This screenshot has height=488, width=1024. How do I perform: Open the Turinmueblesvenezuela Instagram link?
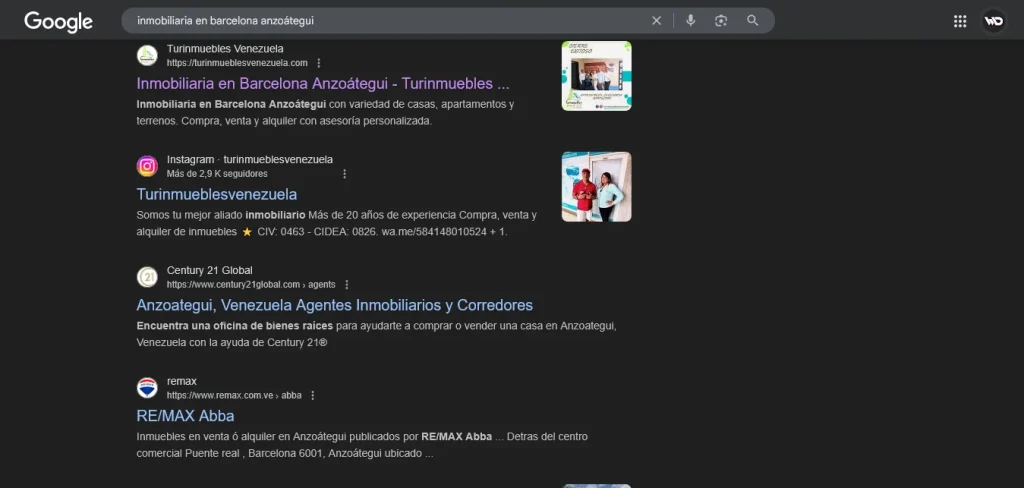[217, 195]
